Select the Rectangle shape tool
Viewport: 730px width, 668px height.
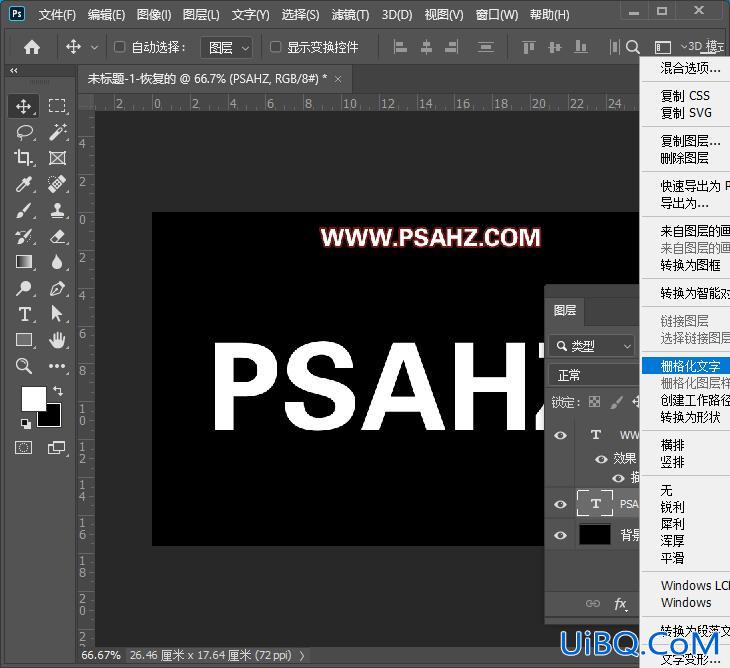coord(23,340)
